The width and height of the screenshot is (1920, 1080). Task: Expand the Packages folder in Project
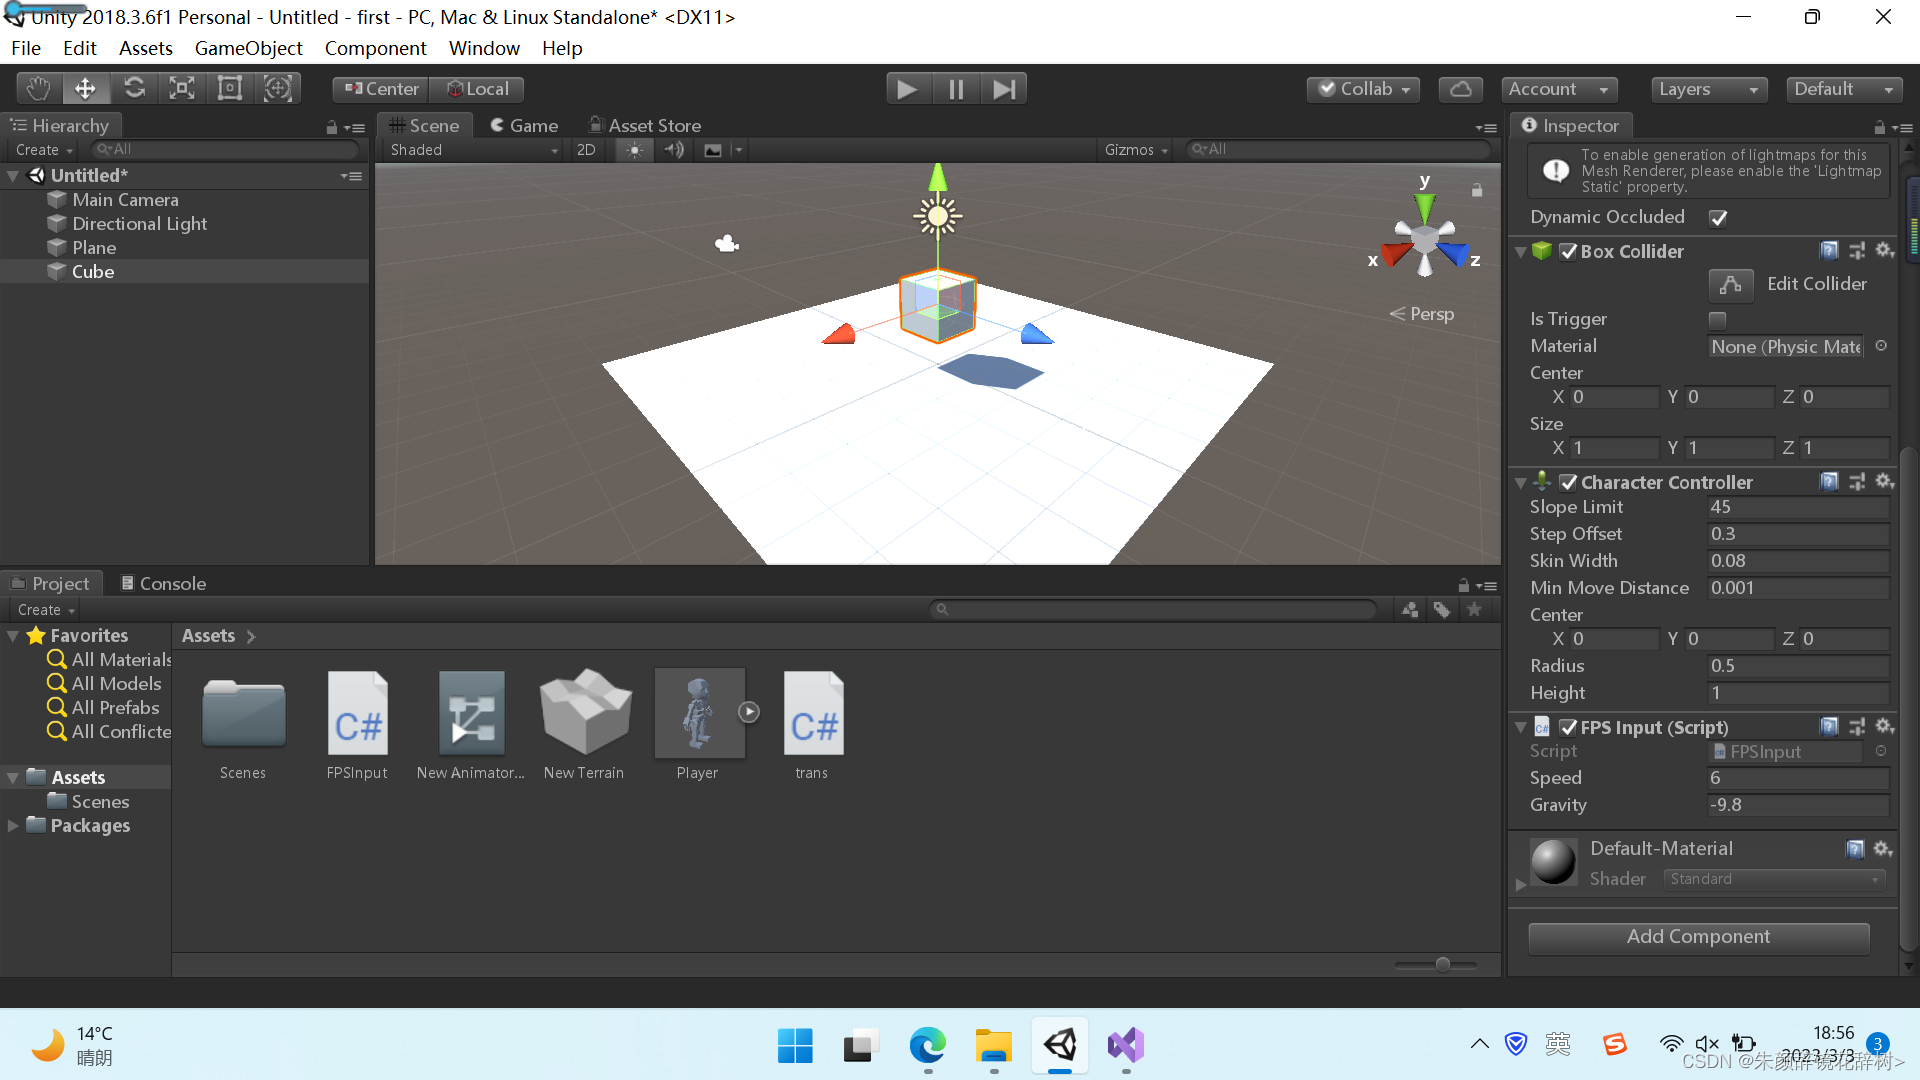click(x=13, y=826)
